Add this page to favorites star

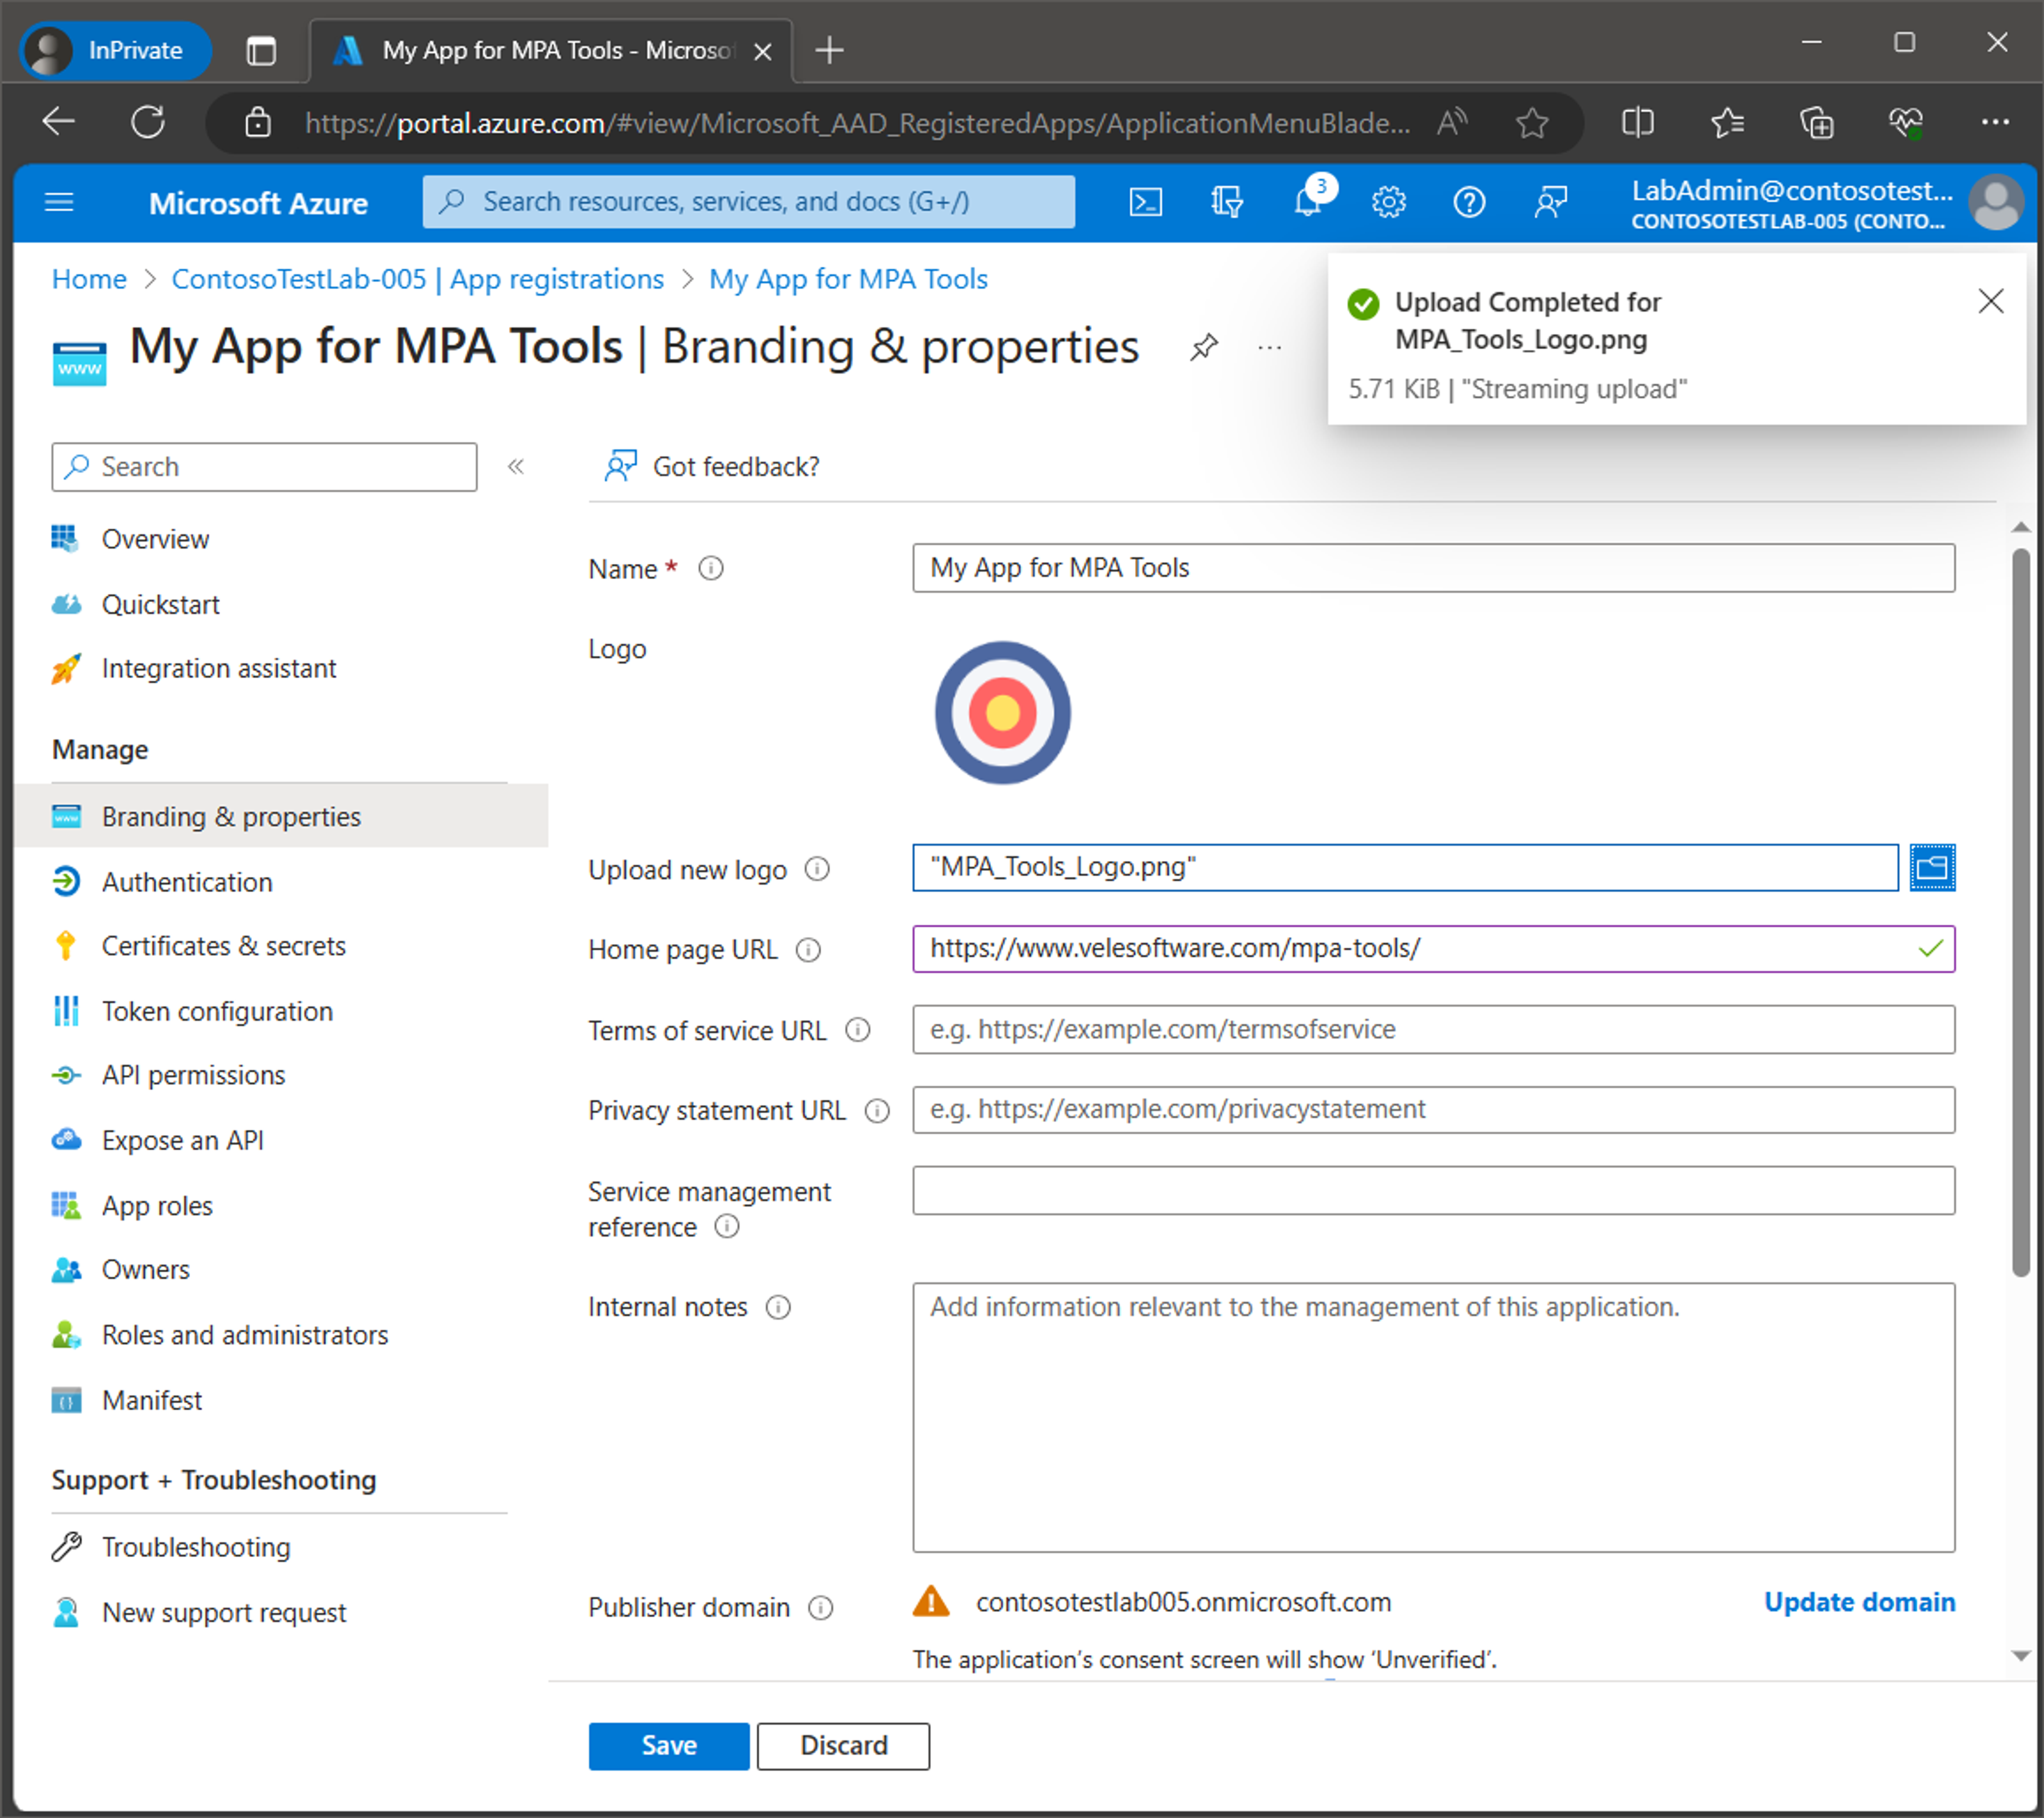[1531, 122]
